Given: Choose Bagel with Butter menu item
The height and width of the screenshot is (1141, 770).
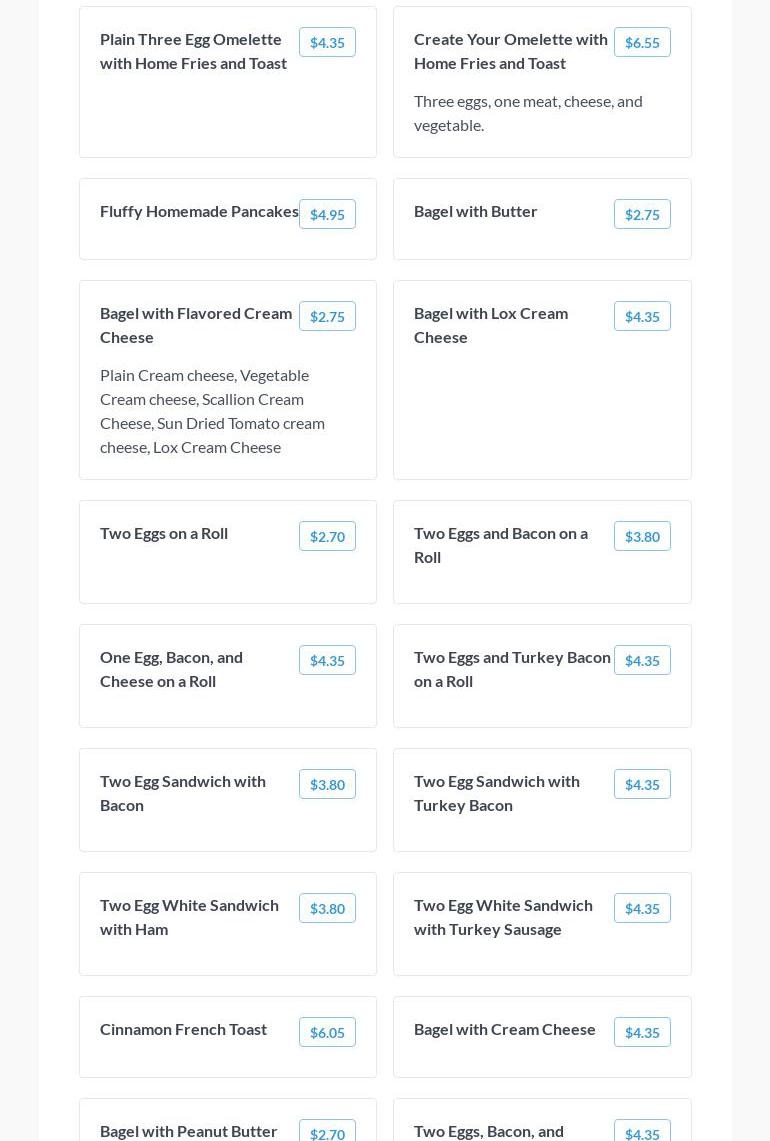Looking at the screenshot, I should [x=476, y=212].
